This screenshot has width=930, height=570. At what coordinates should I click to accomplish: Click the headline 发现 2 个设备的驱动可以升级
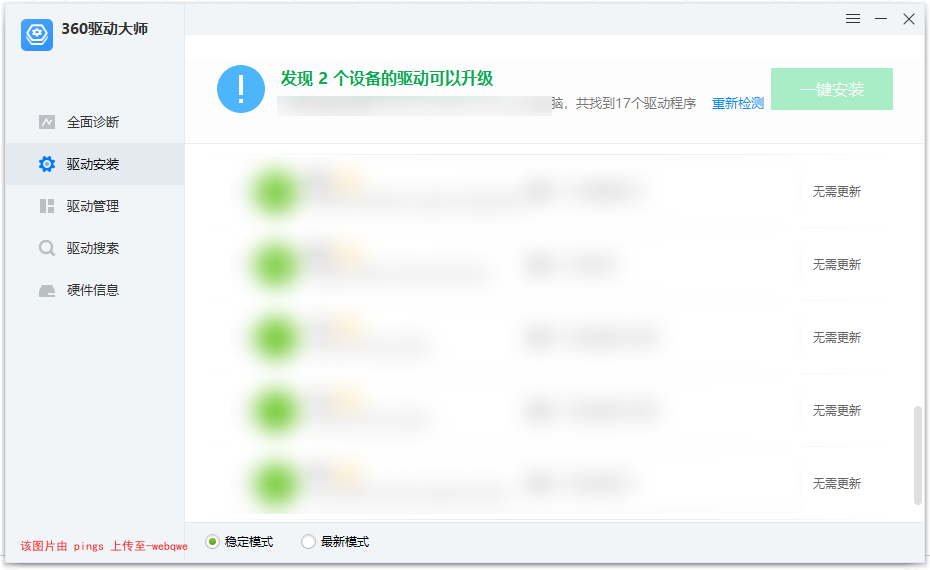[387, 78]
